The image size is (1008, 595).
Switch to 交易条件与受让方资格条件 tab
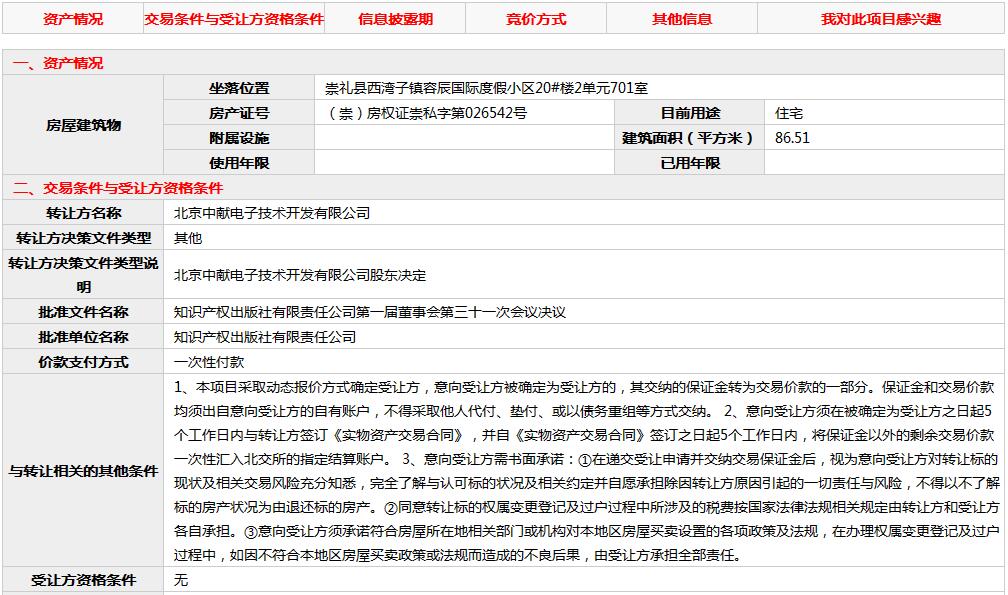pos(234,19)
